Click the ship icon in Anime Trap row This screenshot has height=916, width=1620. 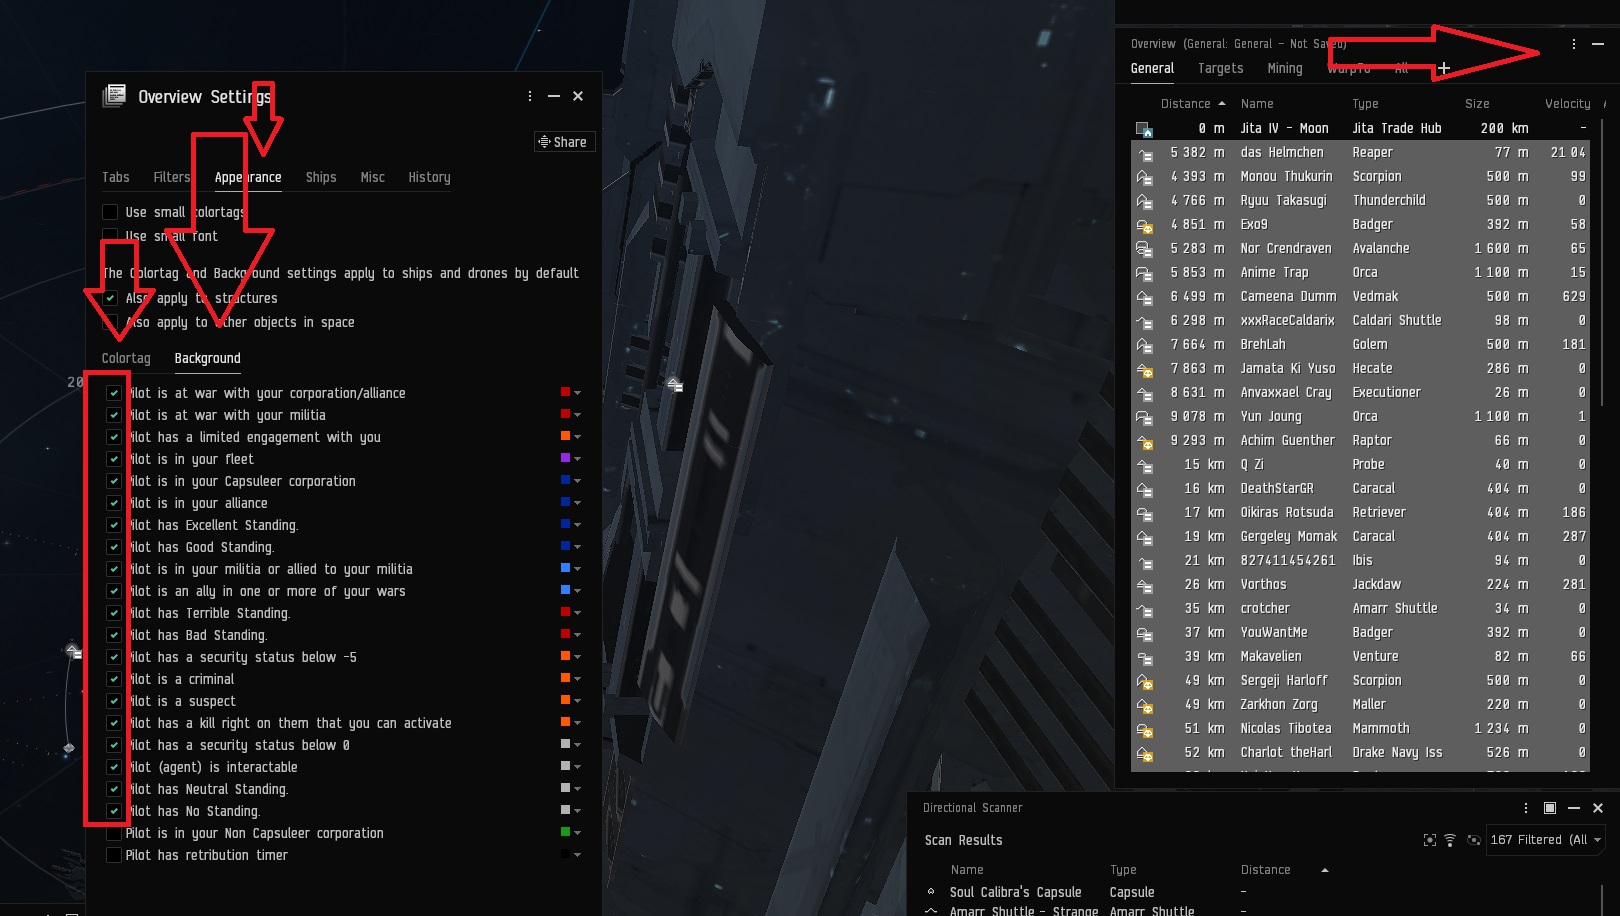point(1144,273)
